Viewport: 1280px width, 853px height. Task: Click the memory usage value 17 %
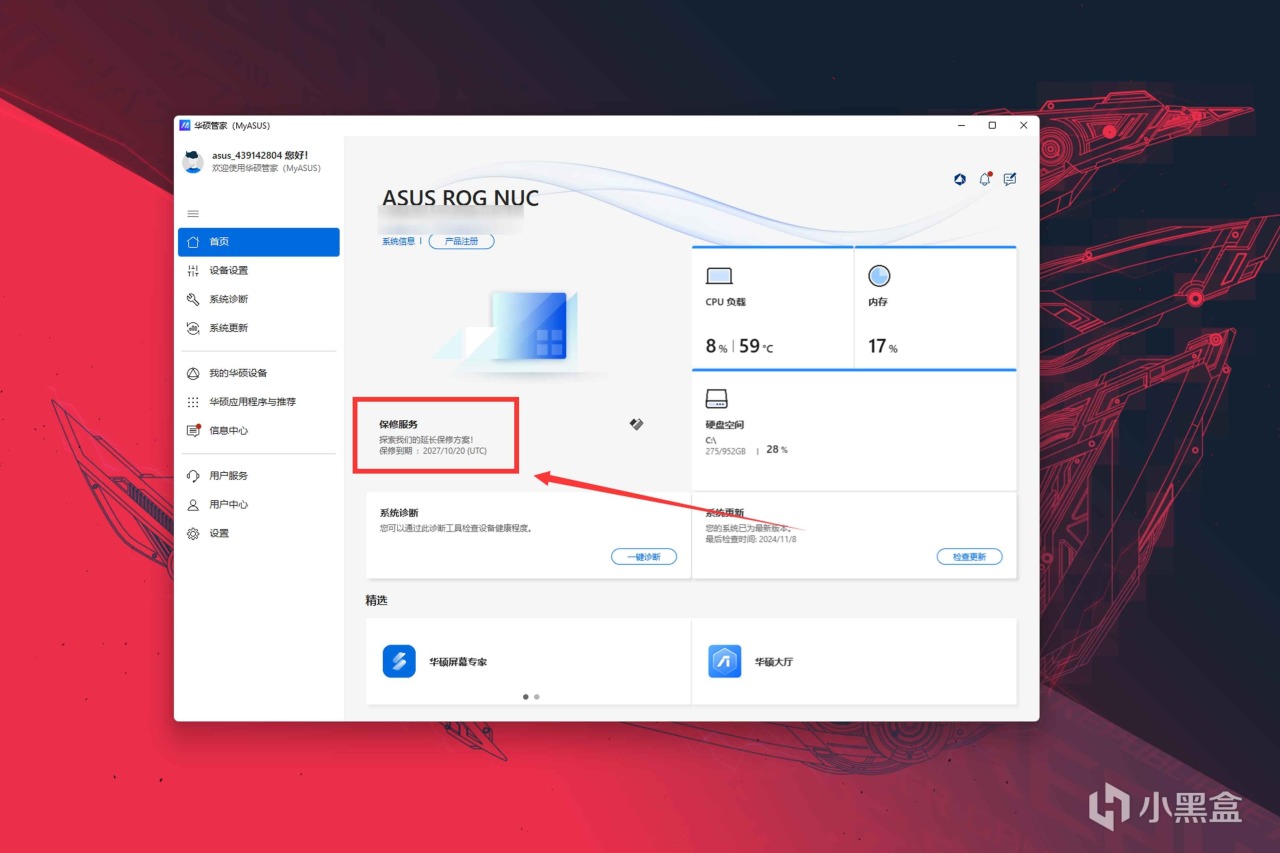(x=883, y=346)
